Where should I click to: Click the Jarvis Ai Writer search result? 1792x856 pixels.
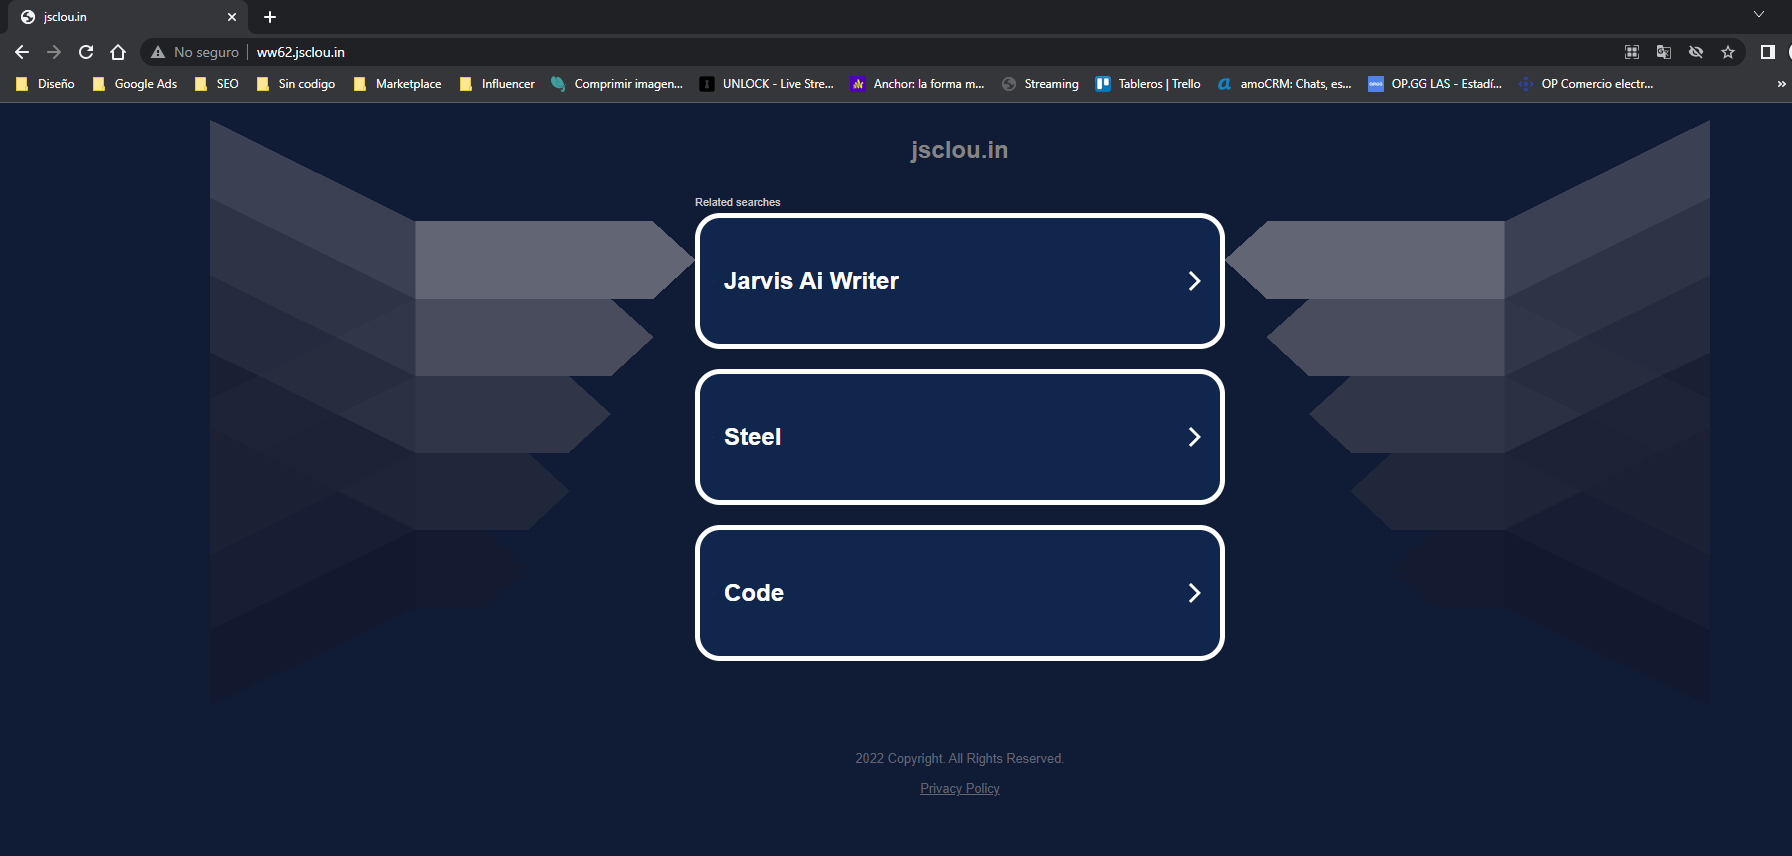(960, 281)
